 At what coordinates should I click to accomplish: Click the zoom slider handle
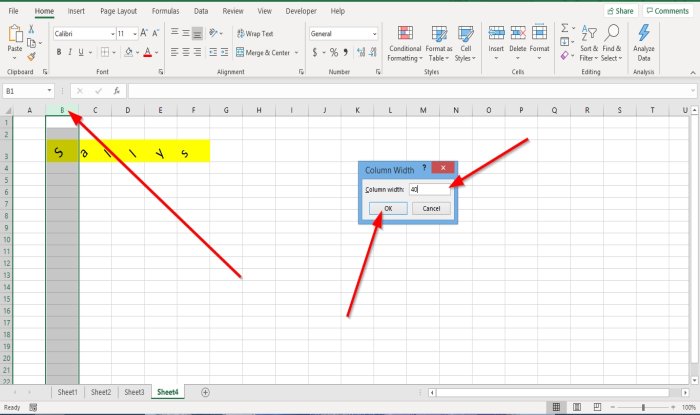click(643, 407)
